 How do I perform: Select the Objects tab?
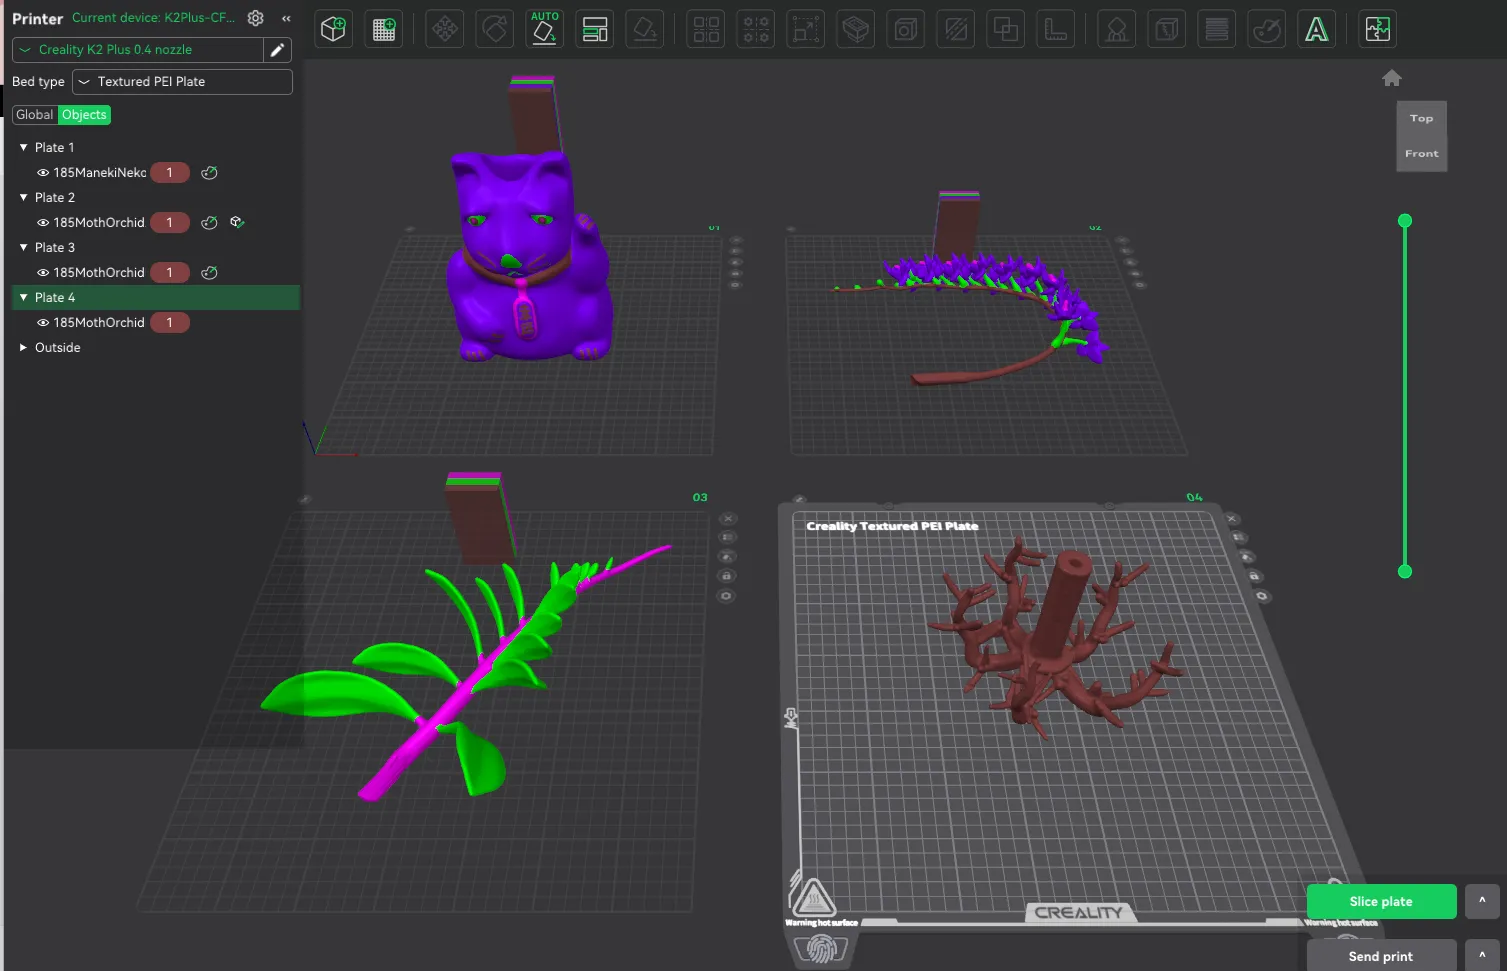(x=84, y=115)
